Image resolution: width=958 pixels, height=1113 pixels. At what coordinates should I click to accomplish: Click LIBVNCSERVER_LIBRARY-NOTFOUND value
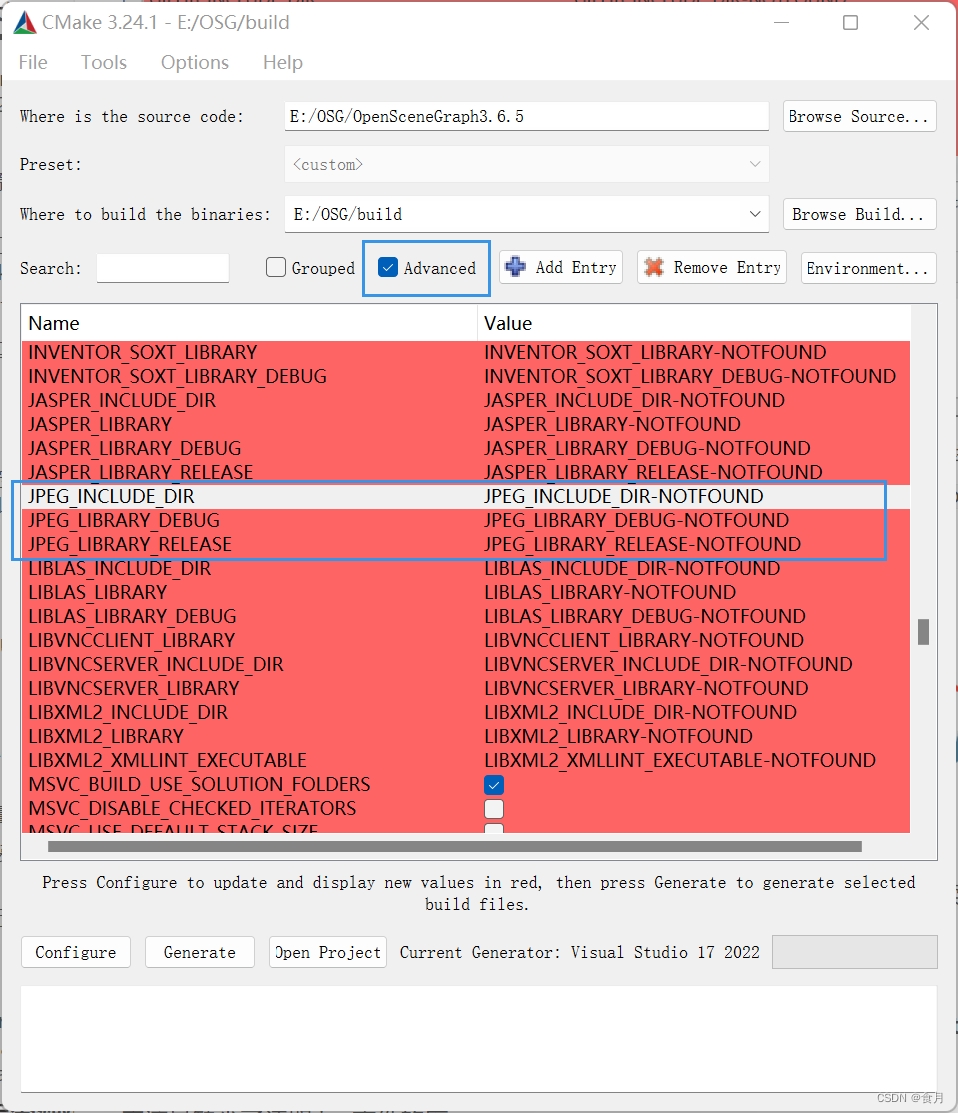coord(646,689)
